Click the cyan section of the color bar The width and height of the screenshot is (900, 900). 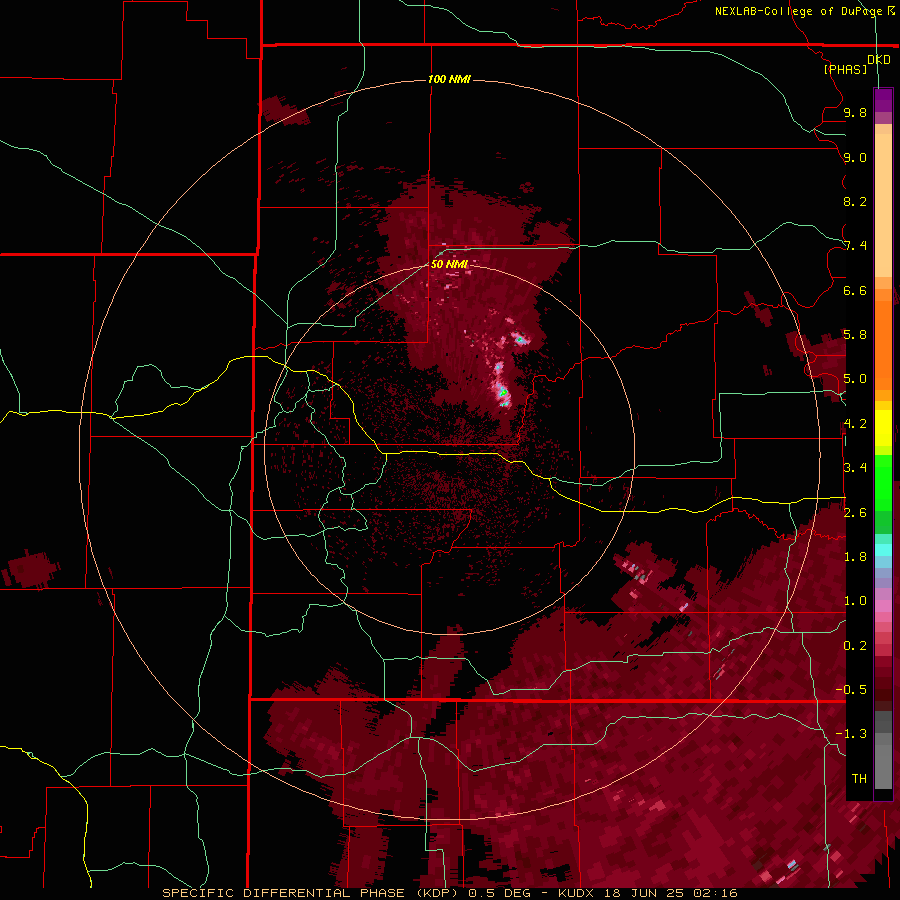click(883, 550)
